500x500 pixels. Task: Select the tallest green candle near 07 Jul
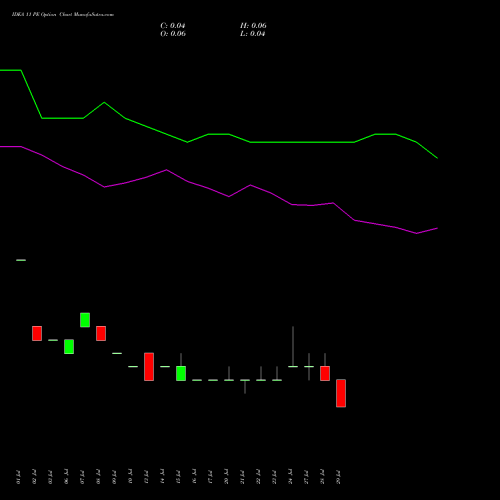pyautogui.click(x=85, y=320)
